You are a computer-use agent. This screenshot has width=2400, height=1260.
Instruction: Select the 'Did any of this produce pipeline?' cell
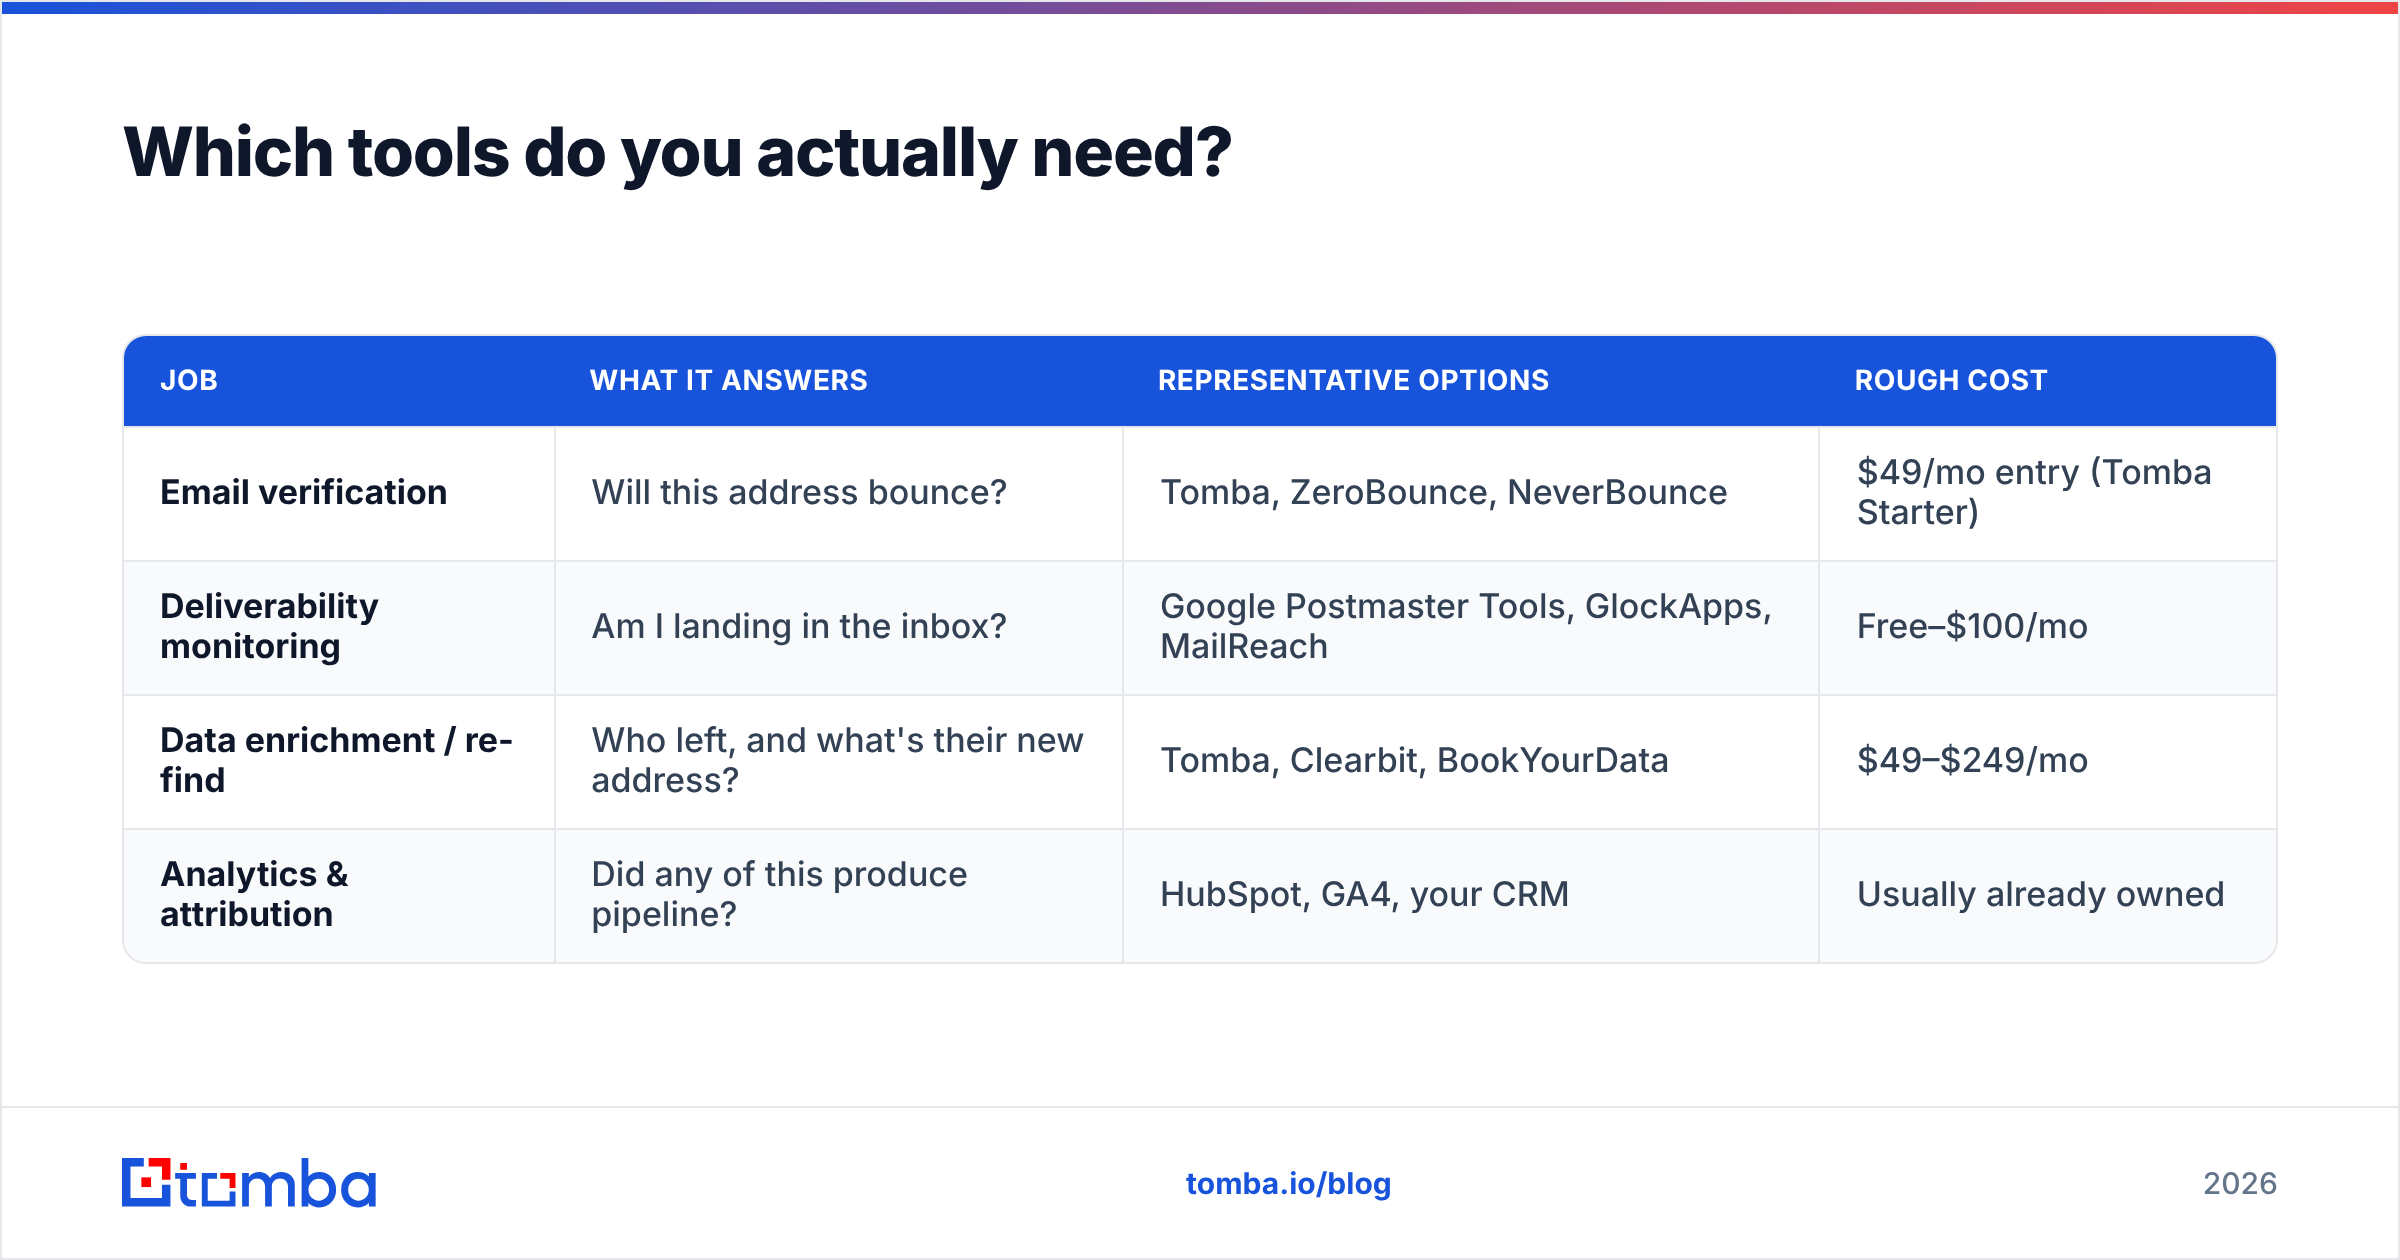tap(839, 895)
